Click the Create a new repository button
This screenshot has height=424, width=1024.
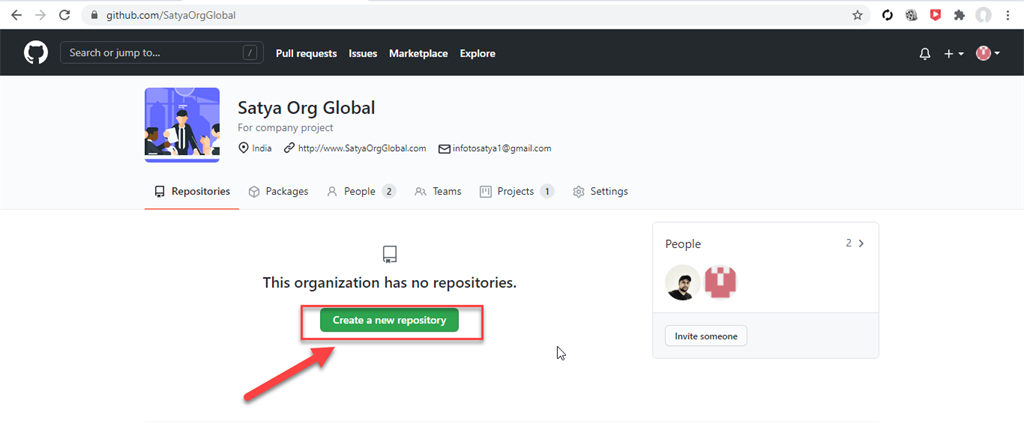click(389, 320)
